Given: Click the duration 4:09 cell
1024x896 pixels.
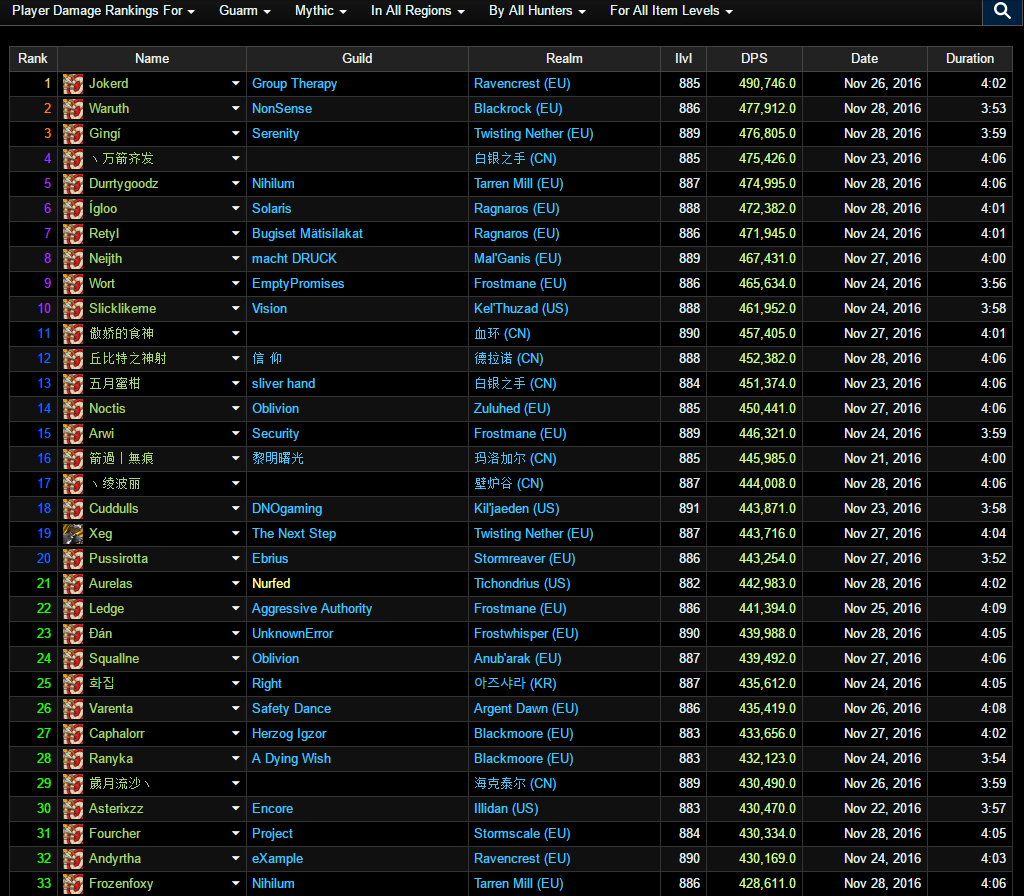Looking at the screenshot, I should point(993,609).
